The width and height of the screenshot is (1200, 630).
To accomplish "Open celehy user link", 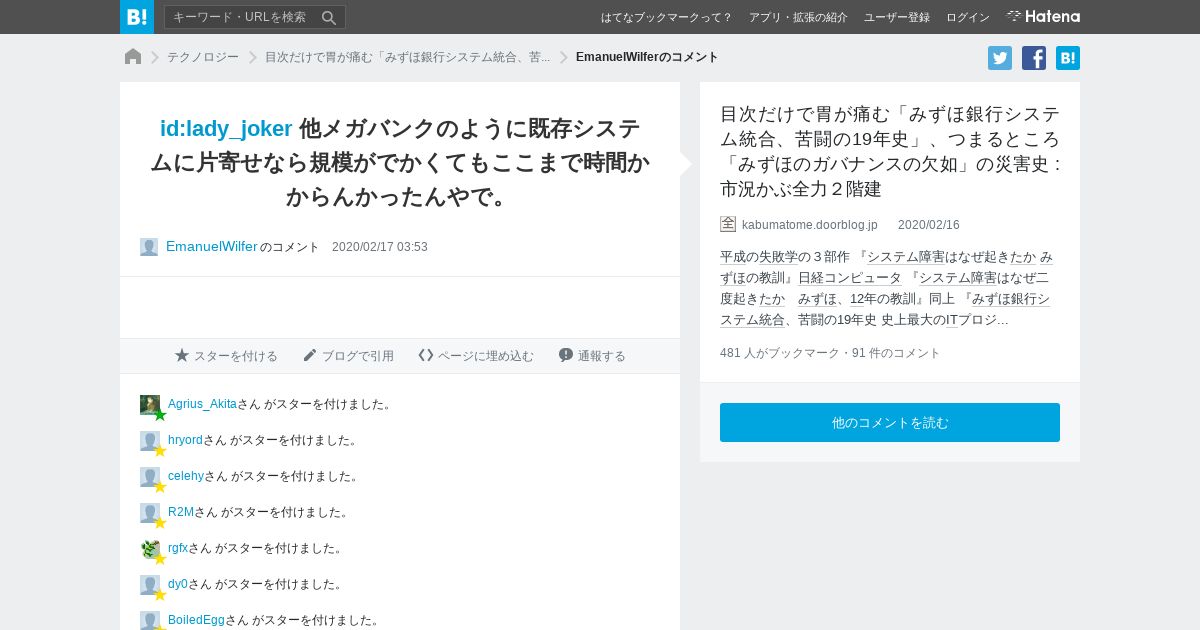I will [186, 476].
